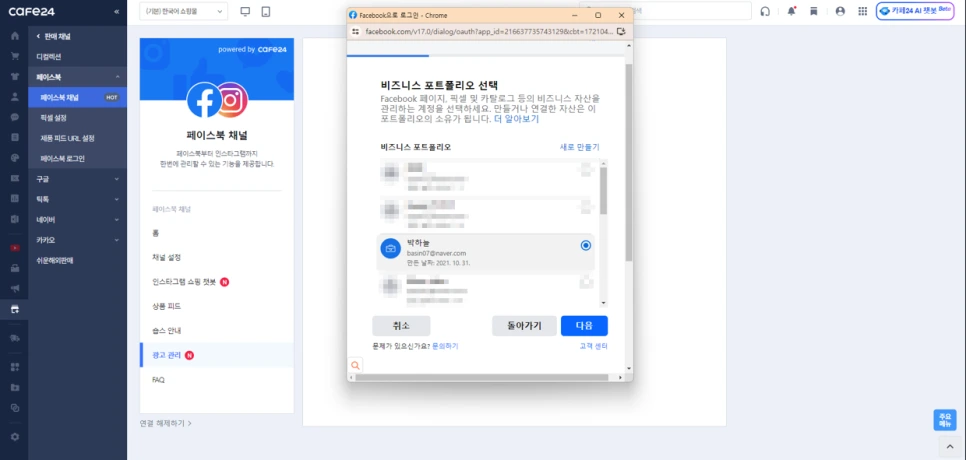Go back via 판매 채널 header

pyautogui.click(x=54, y=36)
